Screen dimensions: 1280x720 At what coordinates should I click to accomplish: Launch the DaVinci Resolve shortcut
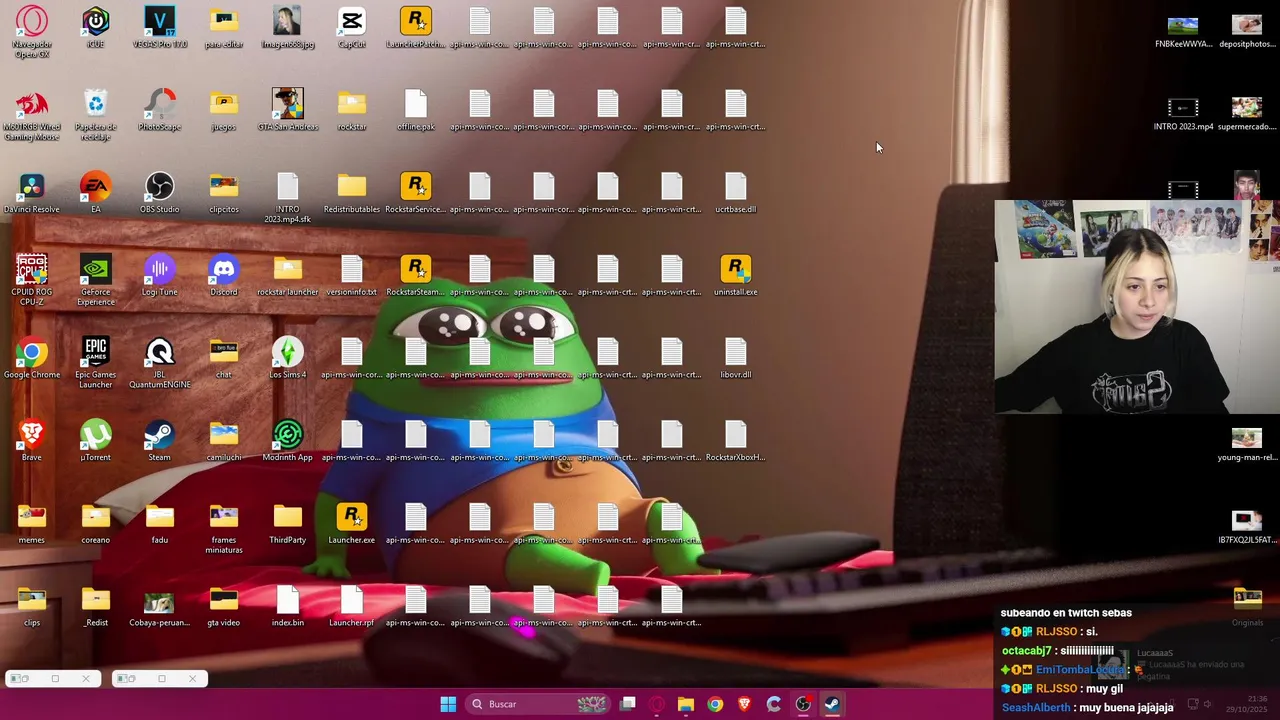click(32, 193)
